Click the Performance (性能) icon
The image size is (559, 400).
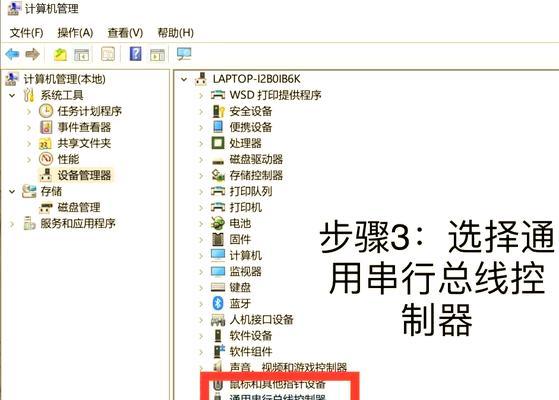46,159
